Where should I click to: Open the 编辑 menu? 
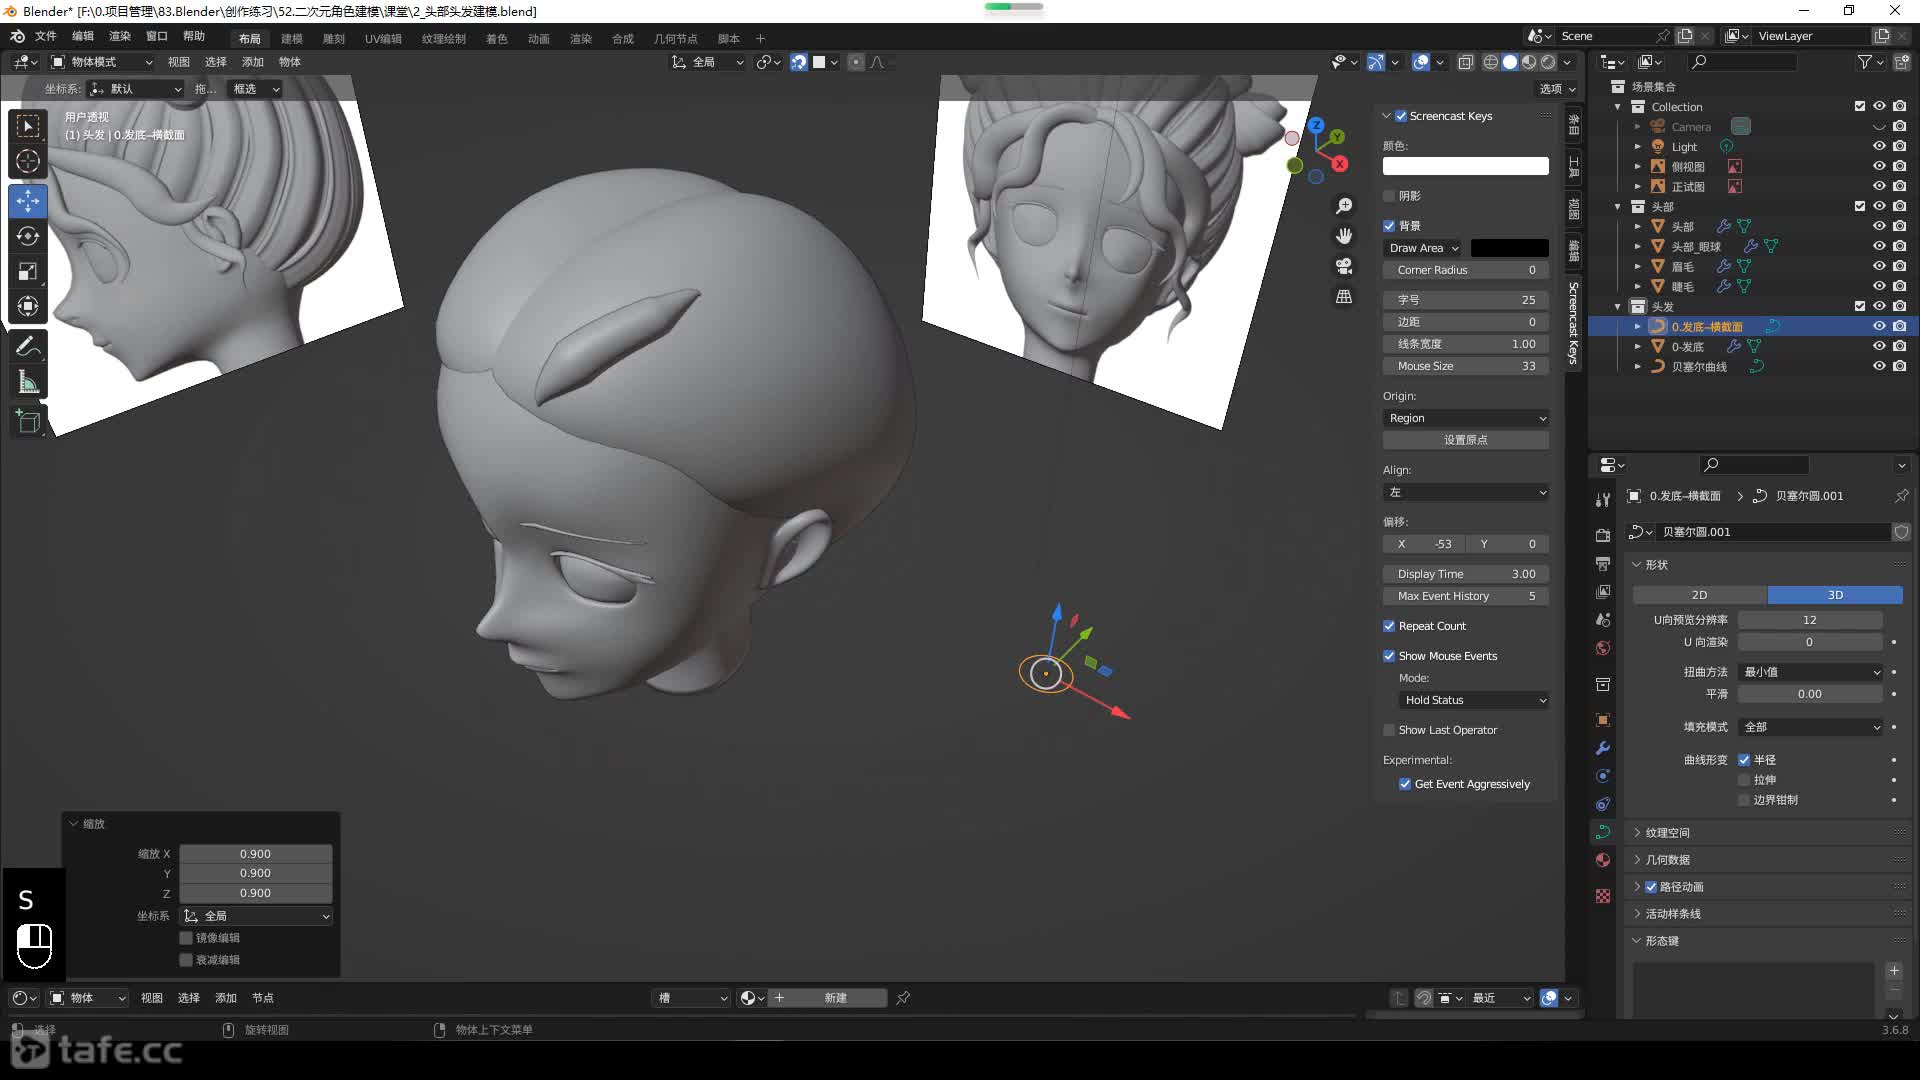tap(83, 36)
